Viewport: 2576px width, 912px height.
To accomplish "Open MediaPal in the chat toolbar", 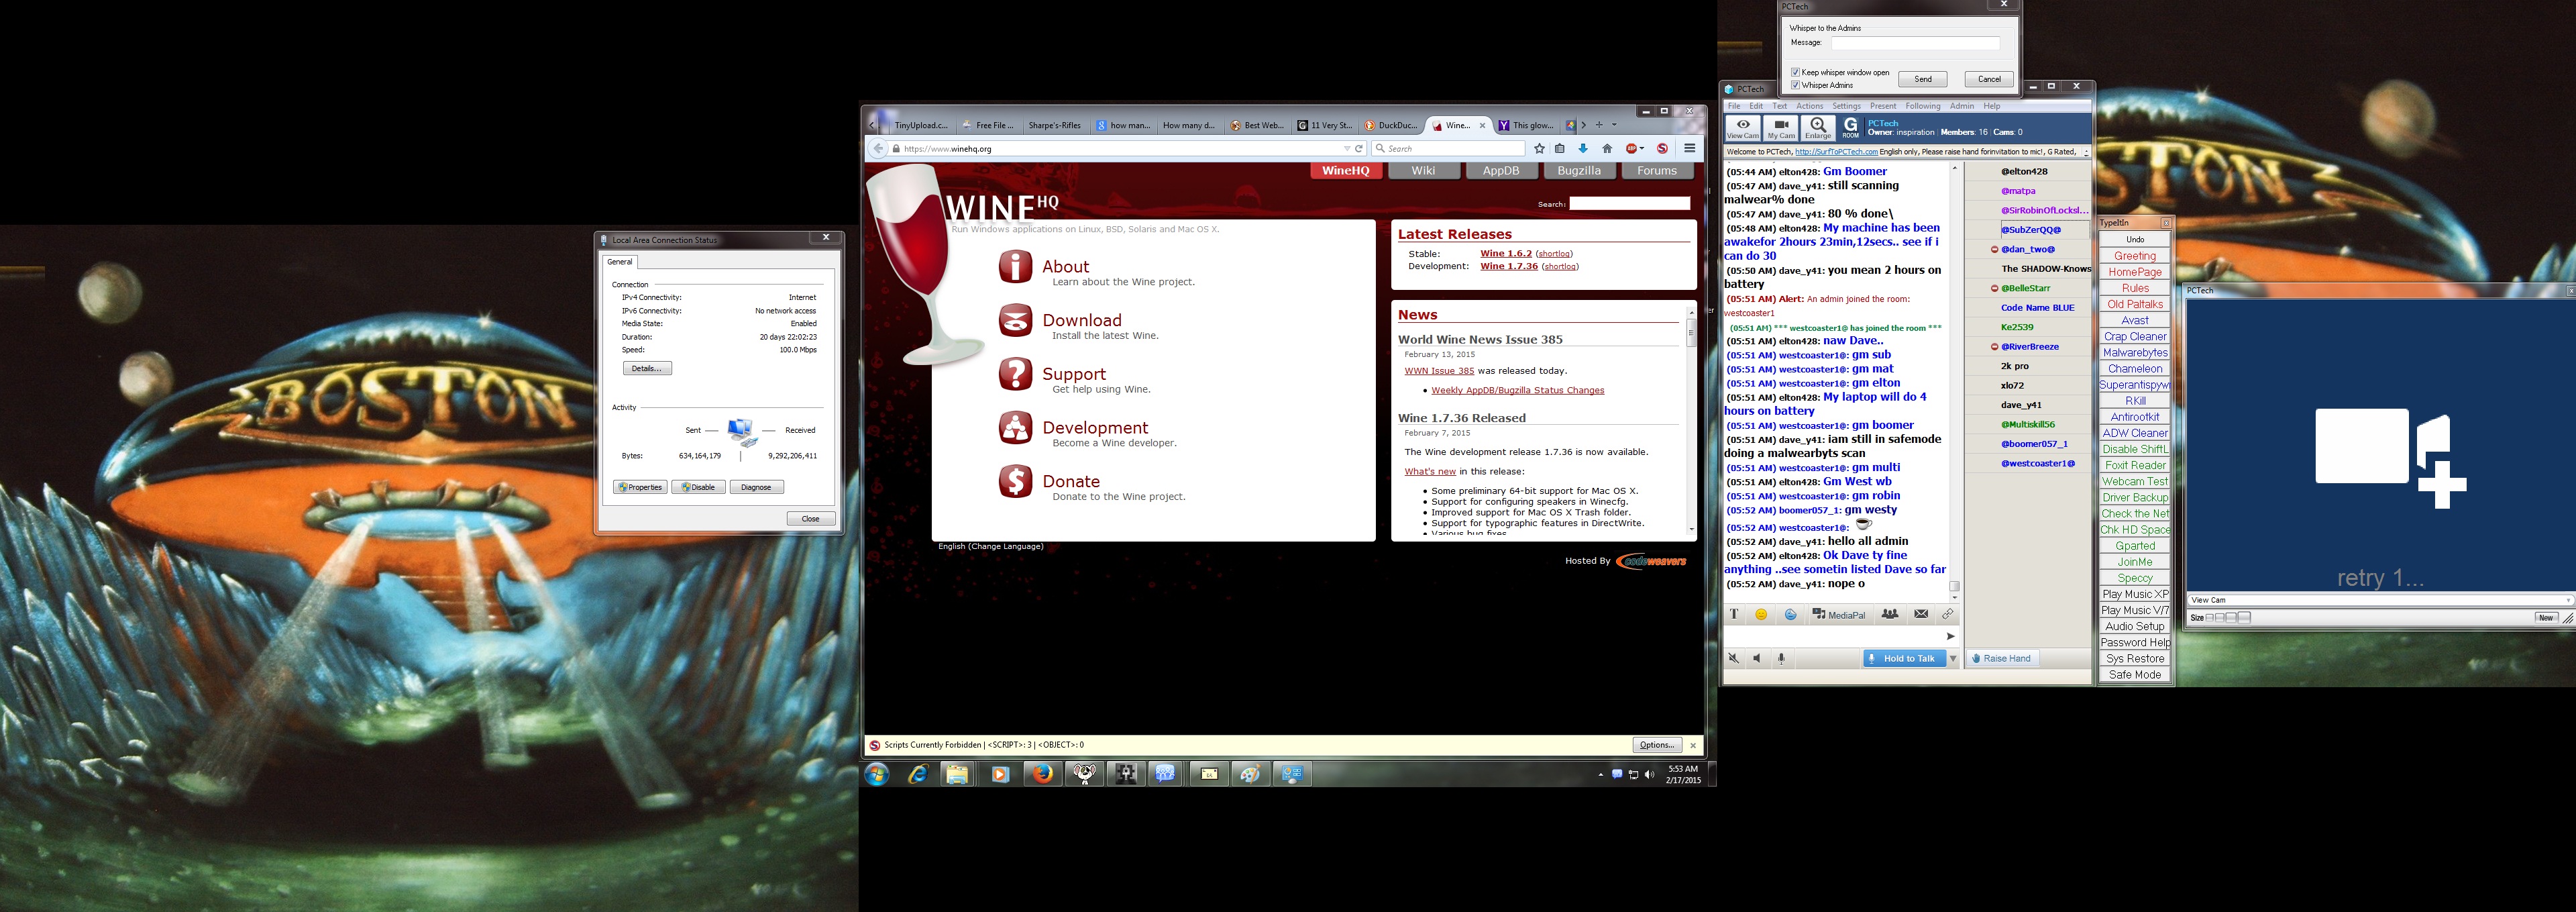I will tap(1838, 614).
